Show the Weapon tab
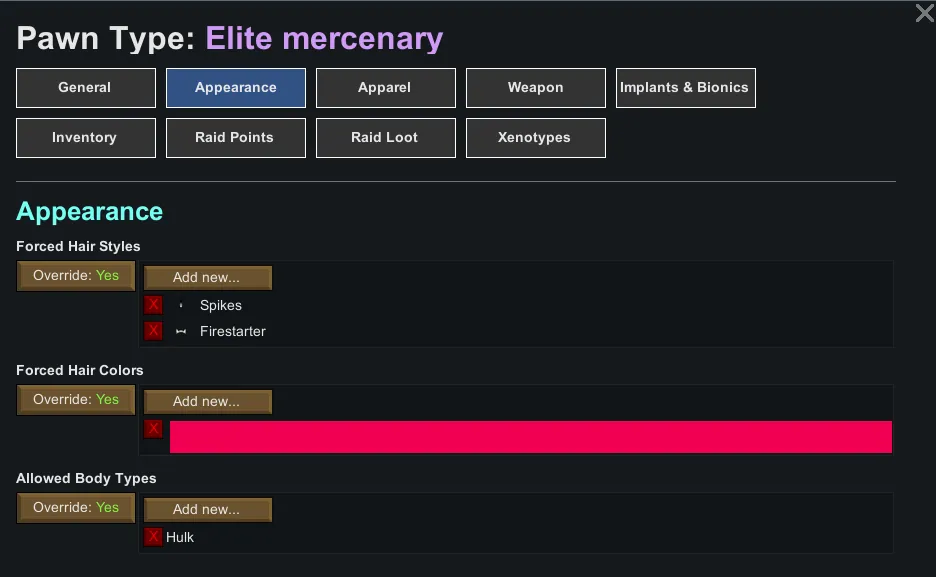 (535, 88)
